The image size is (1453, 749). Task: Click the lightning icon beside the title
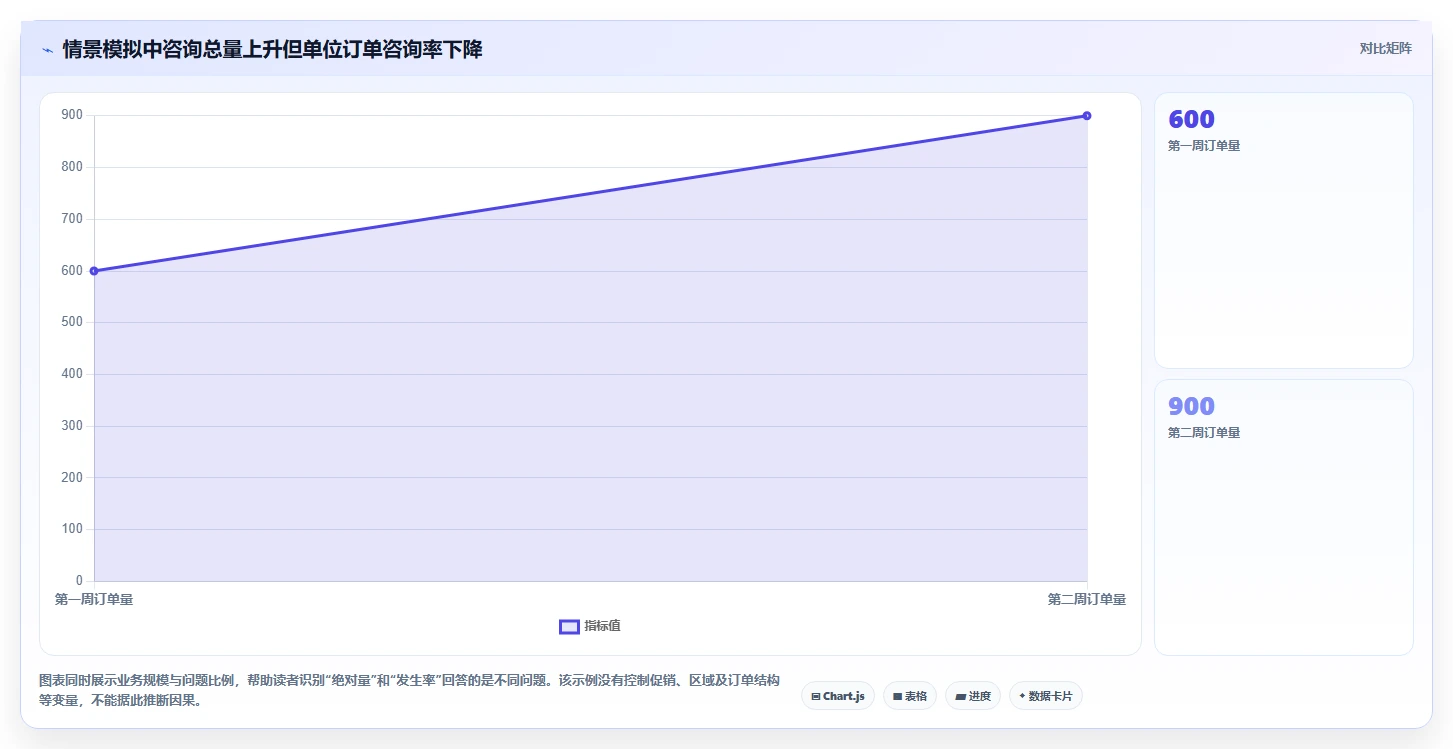click(x=47, y=50)
